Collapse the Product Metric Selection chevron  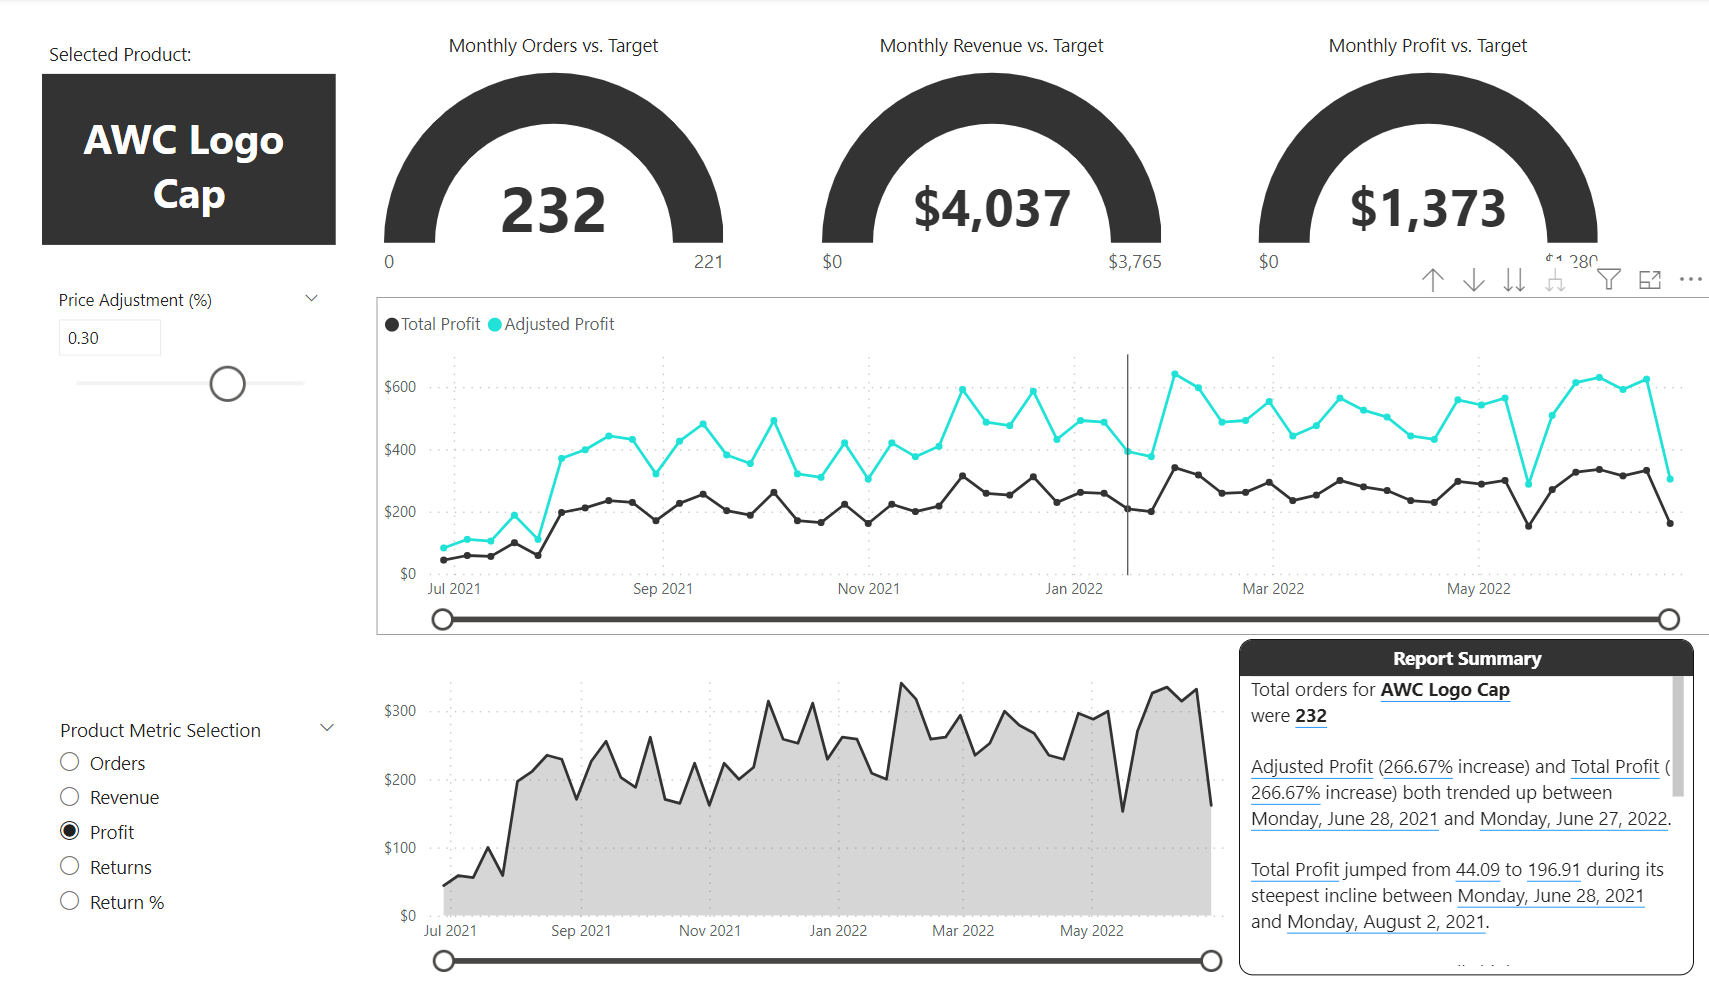click(x=326, y=728)
